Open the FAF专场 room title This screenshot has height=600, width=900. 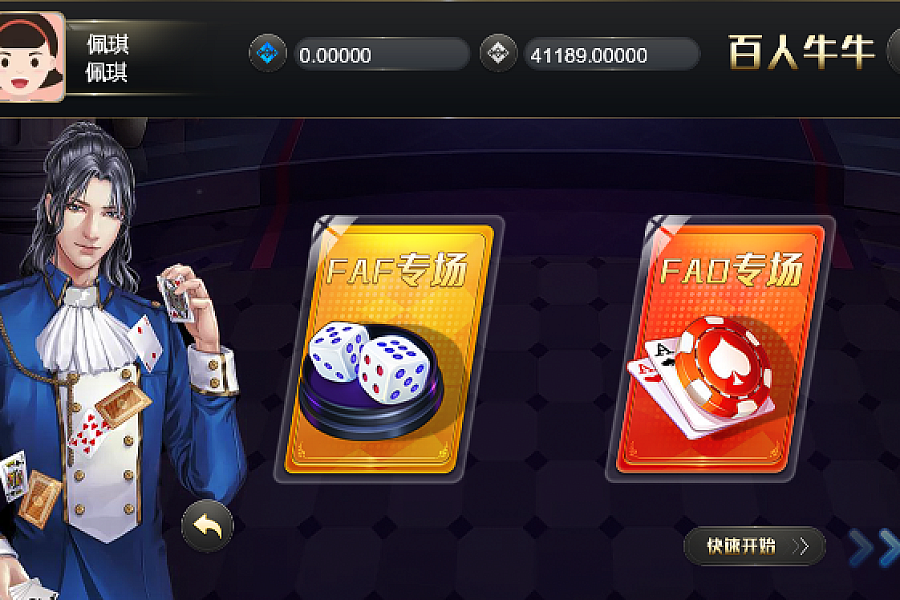point(397,269)
